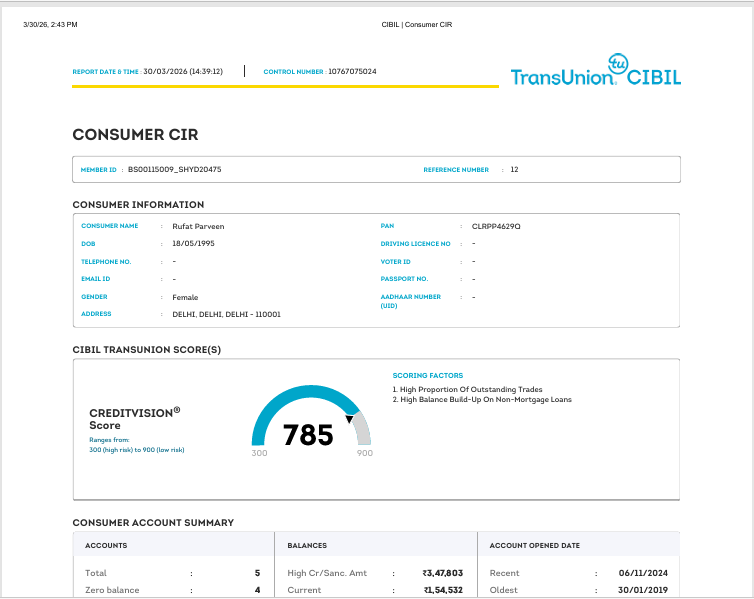
Task: Click the tu circle emblem in logo
Action: click(x=618, y=63)
